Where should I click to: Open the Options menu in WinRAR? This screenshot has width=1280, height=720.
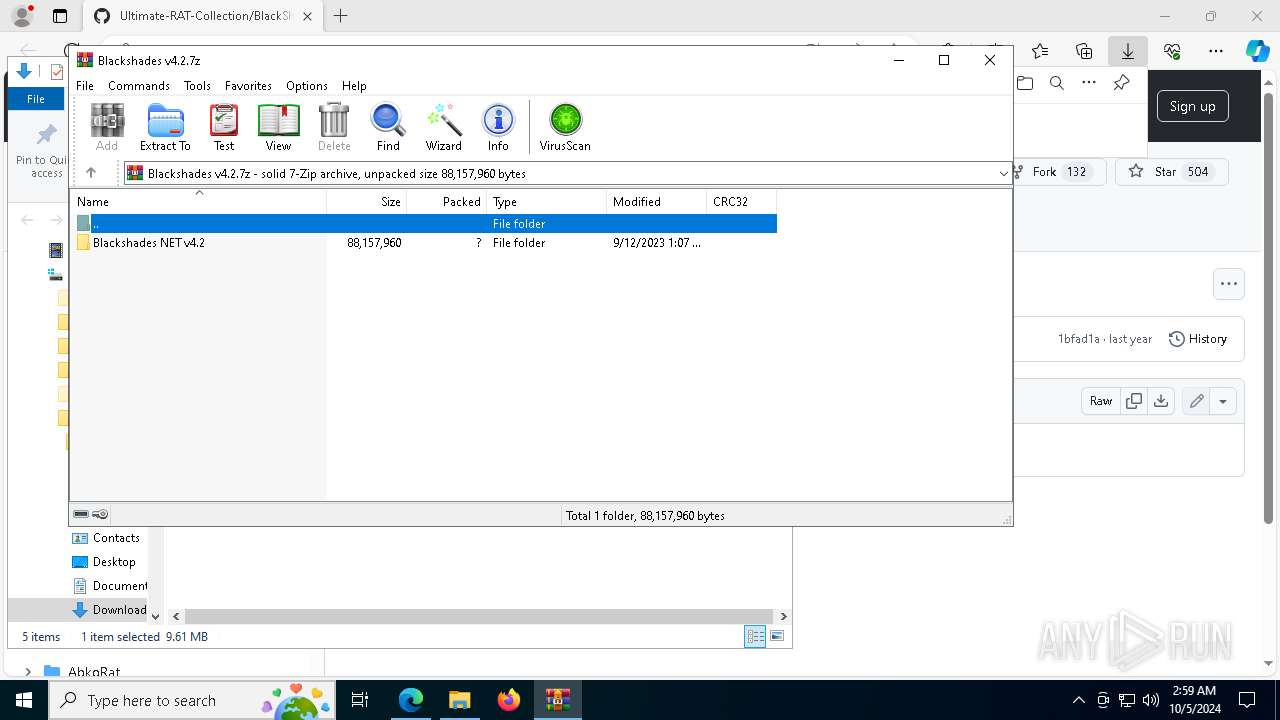[306, 86]
